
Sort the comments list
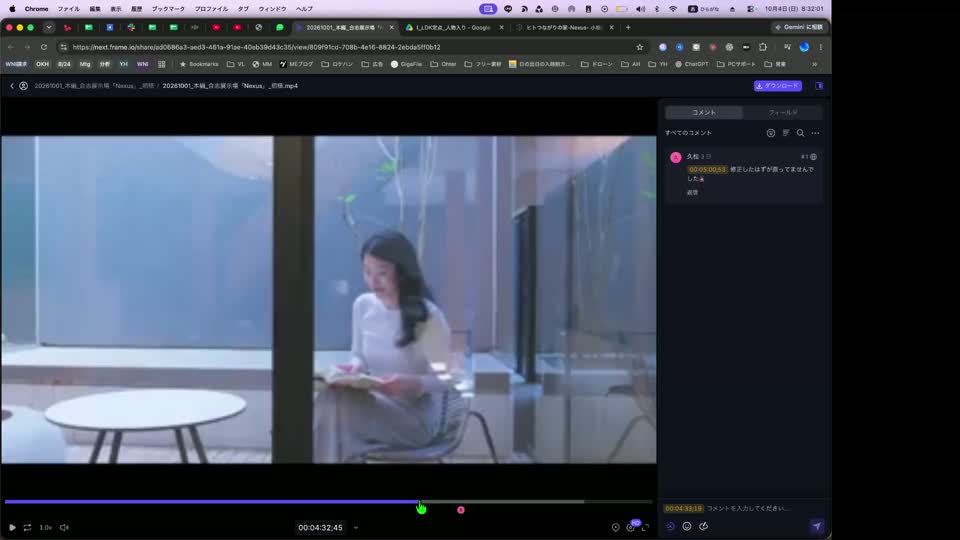(786, 133)
